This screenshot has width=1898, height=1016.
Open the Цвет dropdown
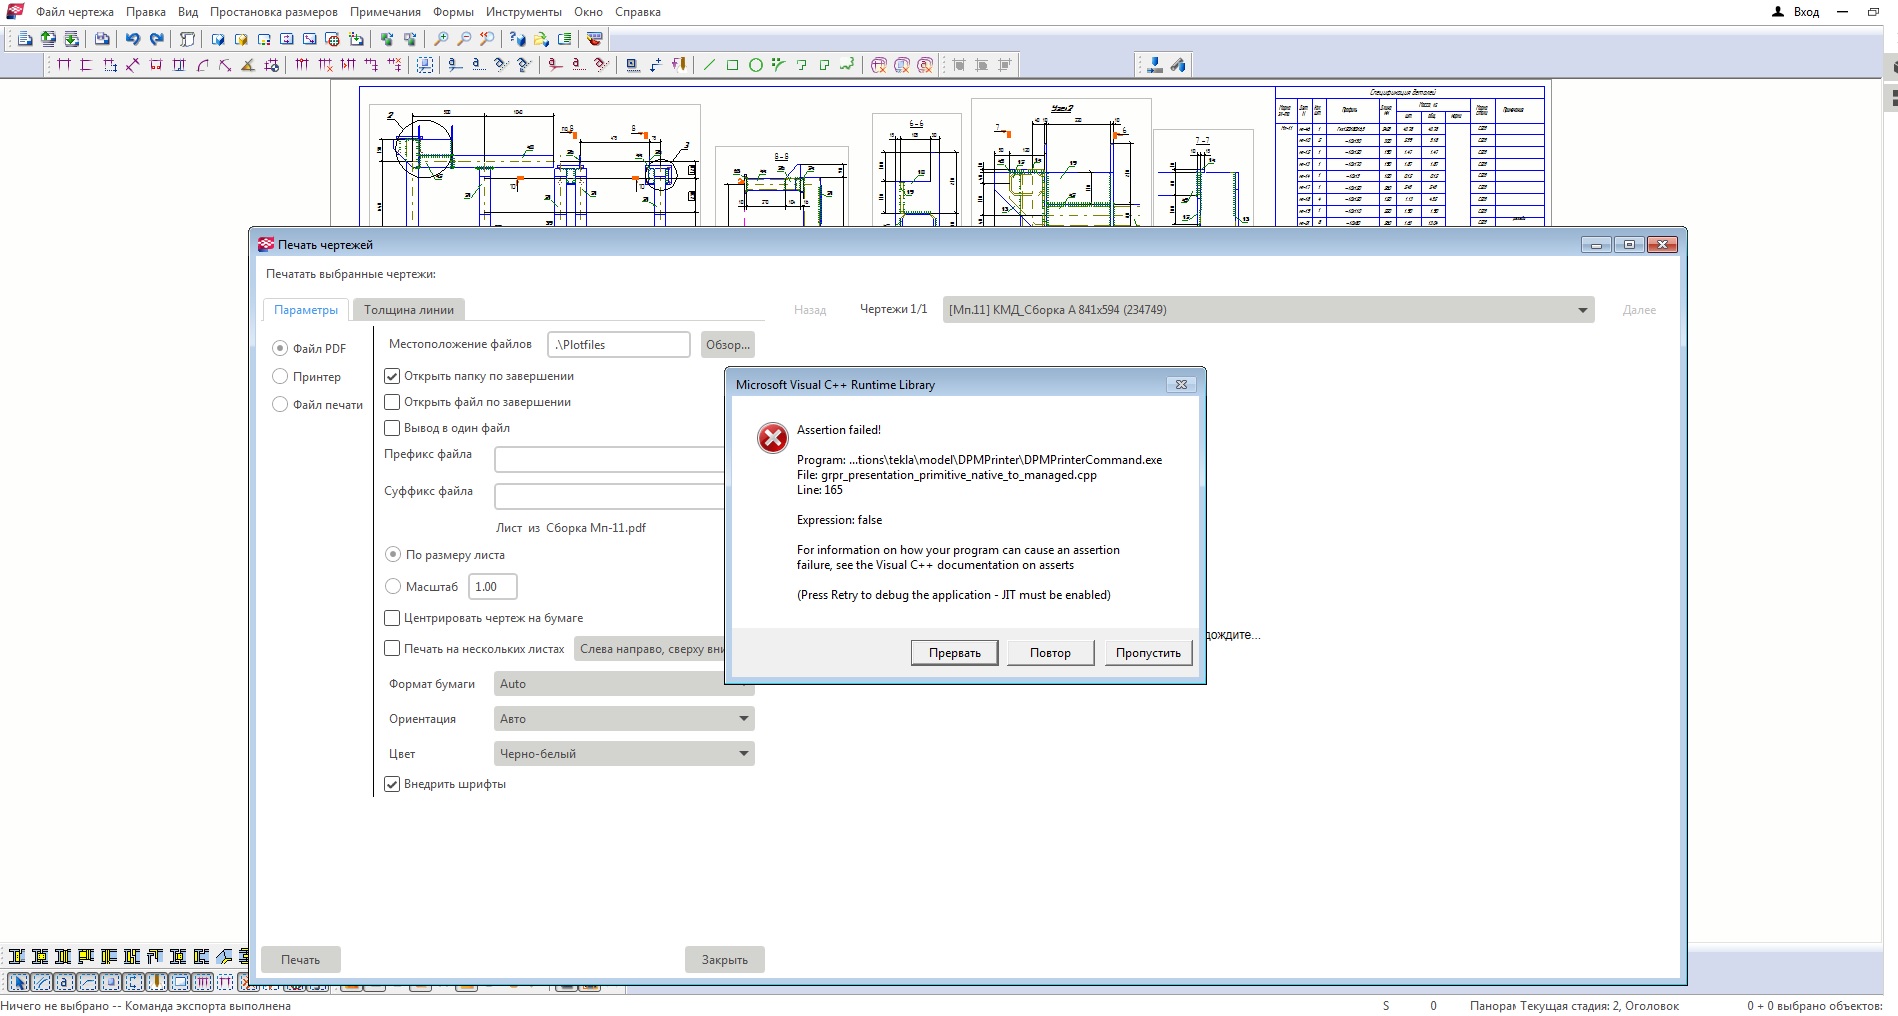pyautogui.click(x=624, y=754)
